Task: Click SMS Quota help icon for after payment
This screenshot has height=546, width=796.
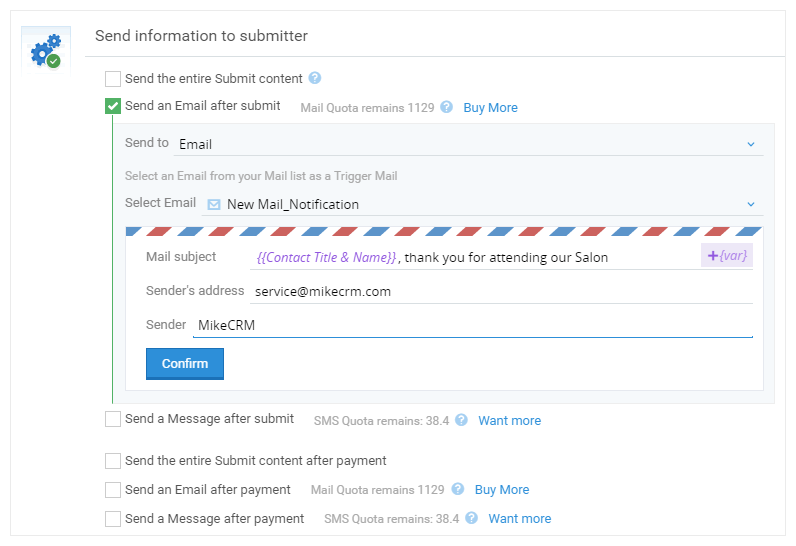Action: [471, 518]
